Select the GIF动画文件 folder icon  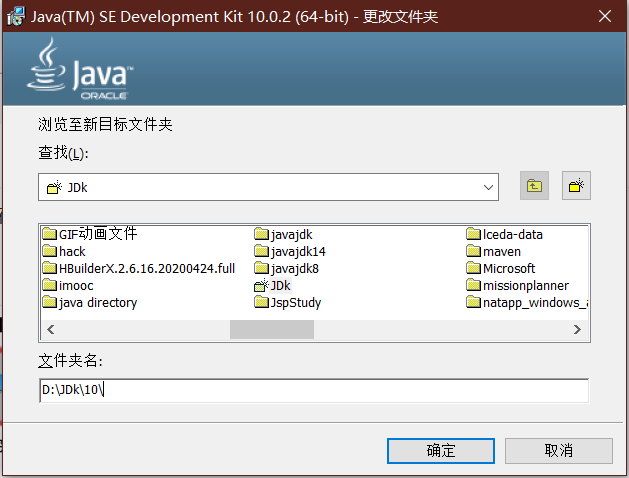(x=50, y=234)
